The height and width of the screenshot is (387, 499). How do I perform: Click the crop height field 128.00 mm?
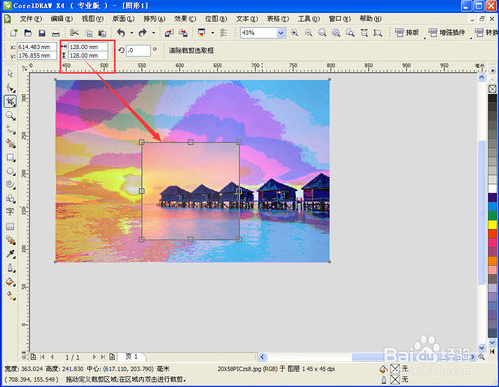pos(88,56)
